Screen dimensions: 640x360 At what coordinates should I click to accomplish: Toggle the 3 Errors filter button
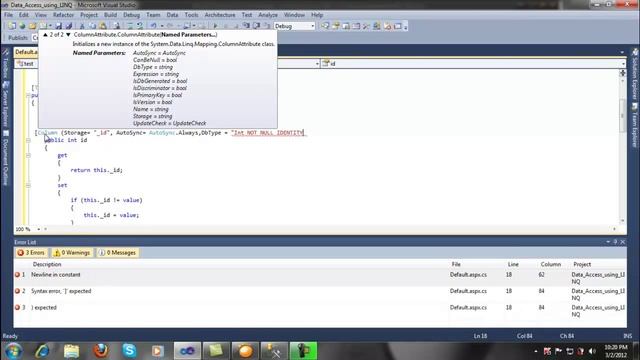[31, 253]
